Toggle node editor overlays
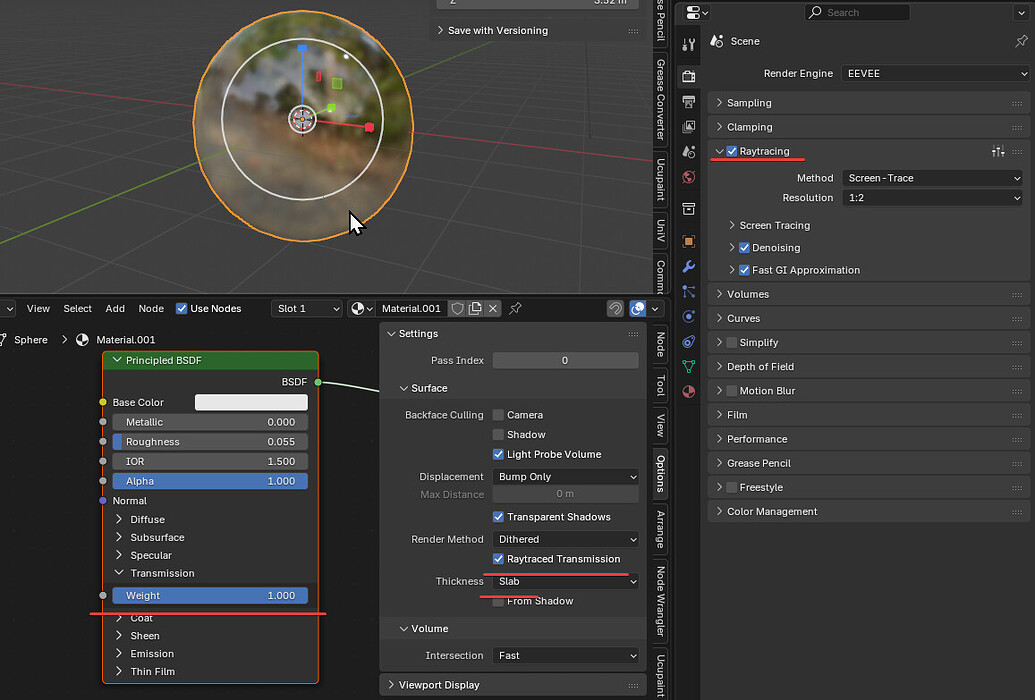1035x700 pixels. tap(638, 308)
